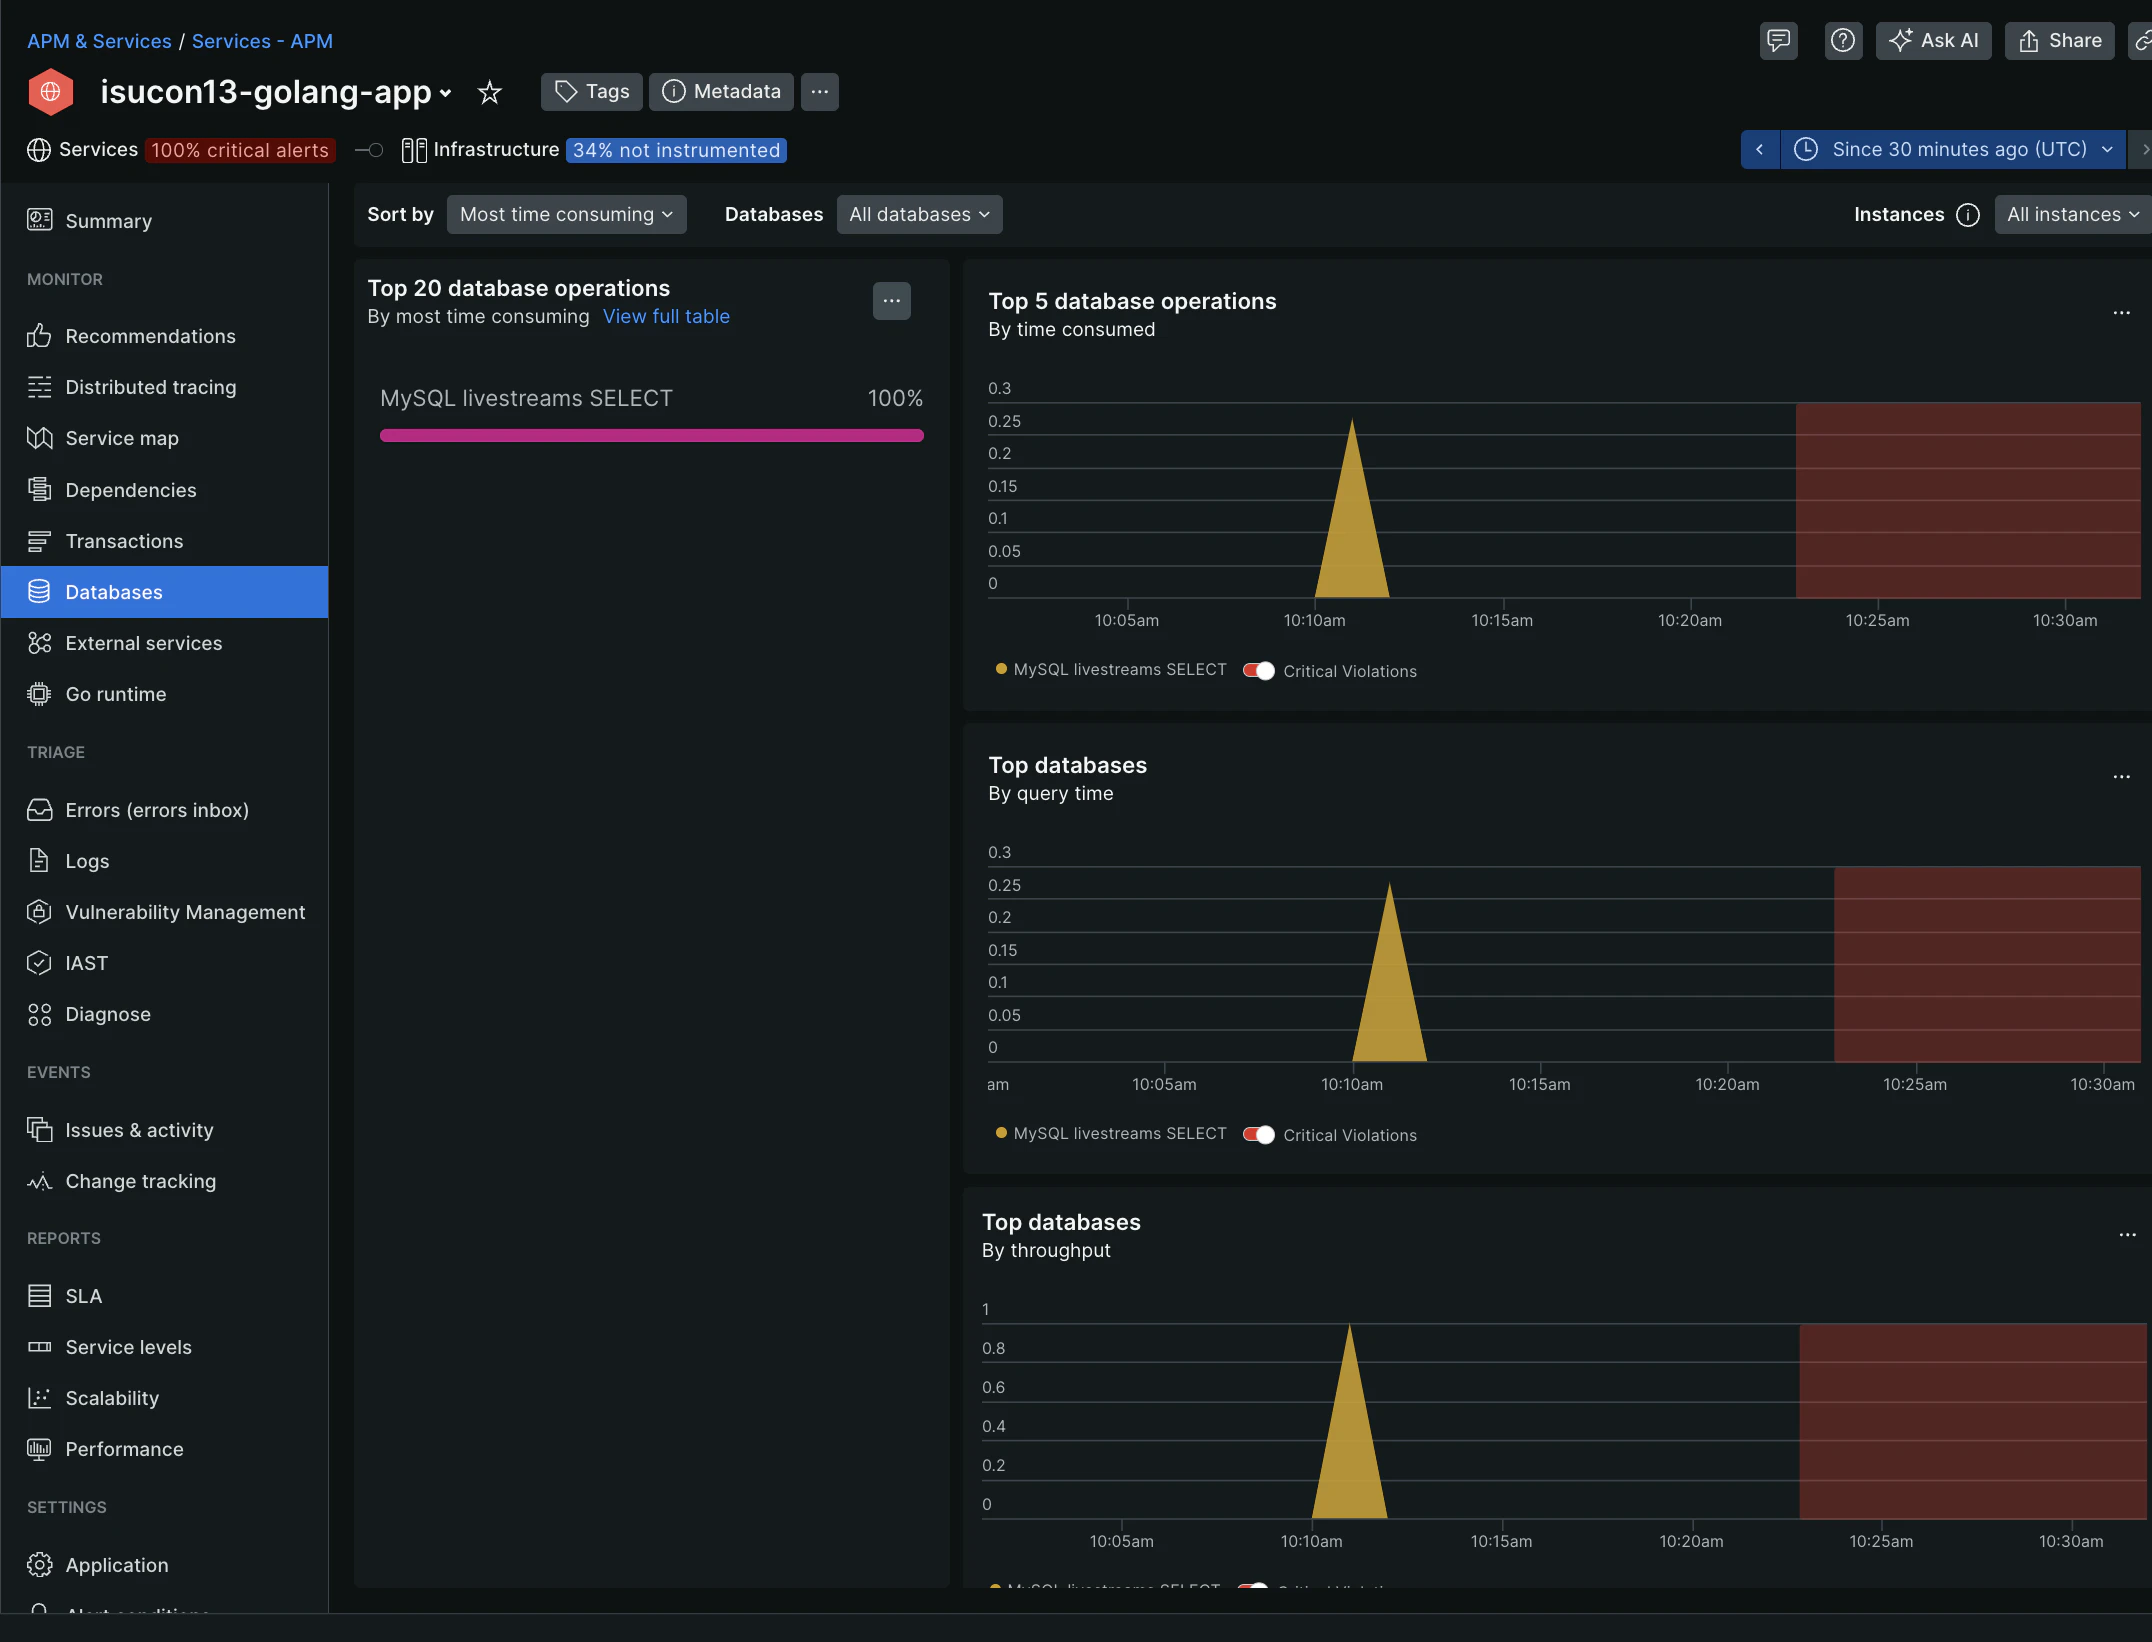This screenshot has width=2152, height=1642.
Task: Open the Metadata button
Action: [x=721, y=92]
